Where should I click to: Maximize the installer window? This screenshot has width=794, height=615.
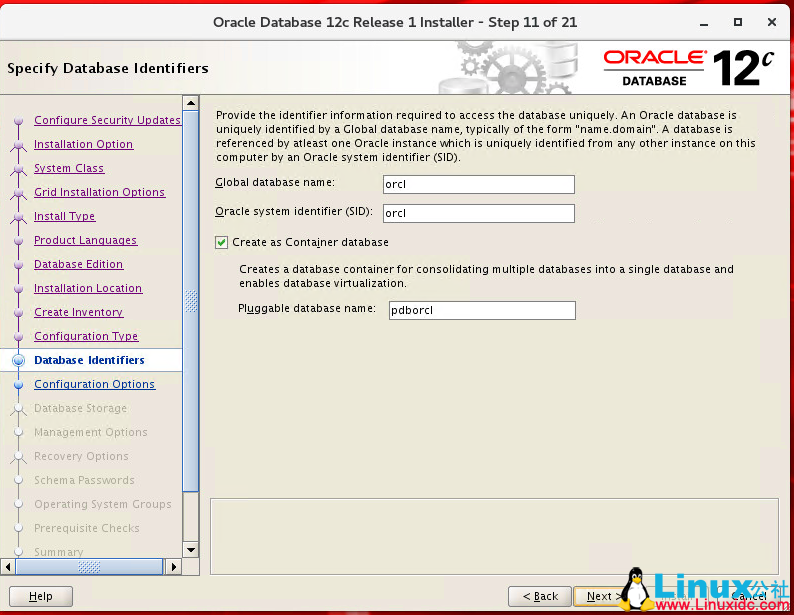(x=738, y=22)
